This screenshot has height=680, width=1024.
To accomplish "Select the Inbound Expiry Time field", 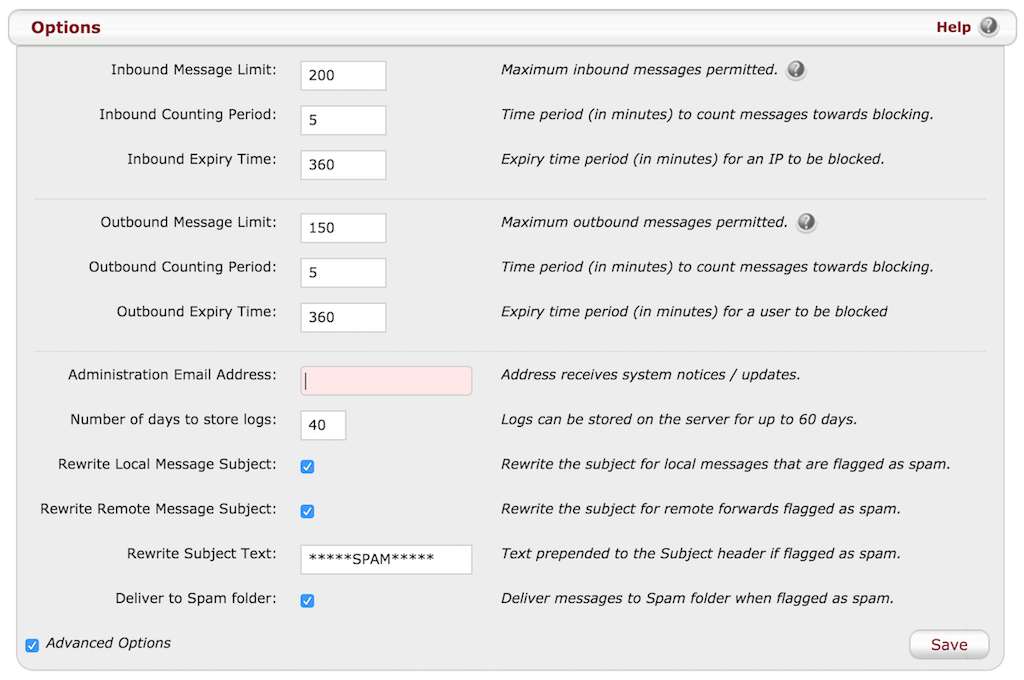I will click(x=343, y=165).
